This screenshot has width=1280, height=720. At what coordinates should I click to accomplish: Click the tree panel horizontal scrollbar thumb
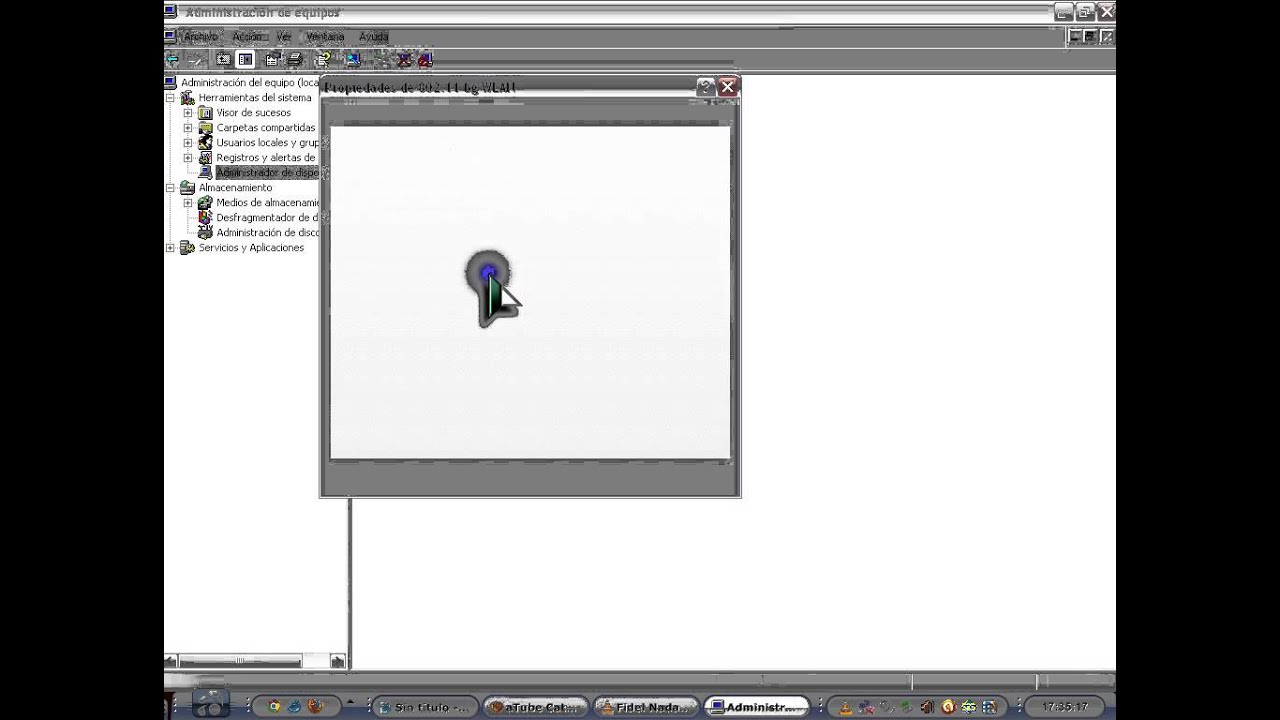click(240, 661)
